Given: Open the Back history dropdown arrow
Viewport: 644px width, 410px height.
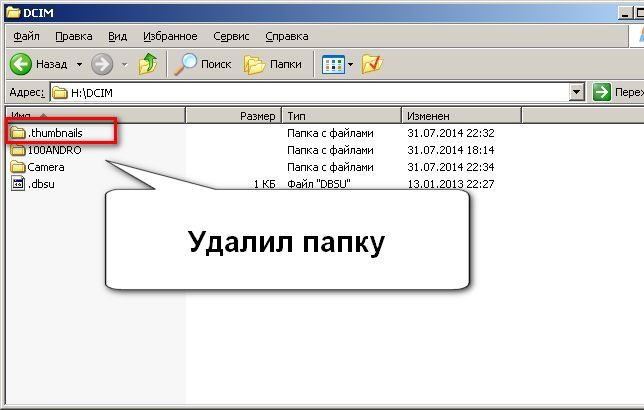Looking at the screenshot, I should point(79,64).
